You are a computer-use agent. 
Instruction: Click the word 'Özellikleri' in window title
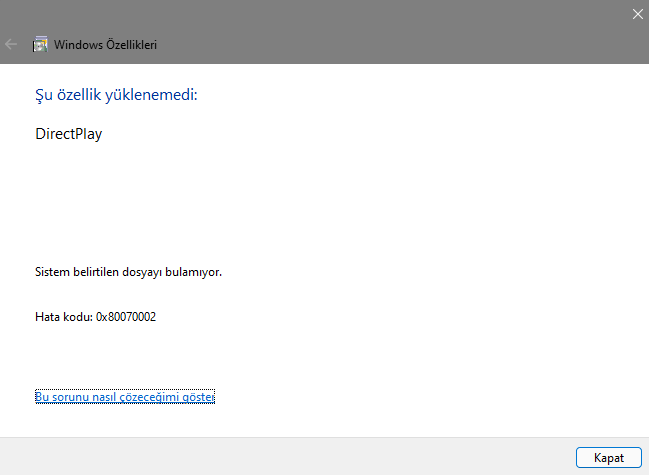coord(129,44)
